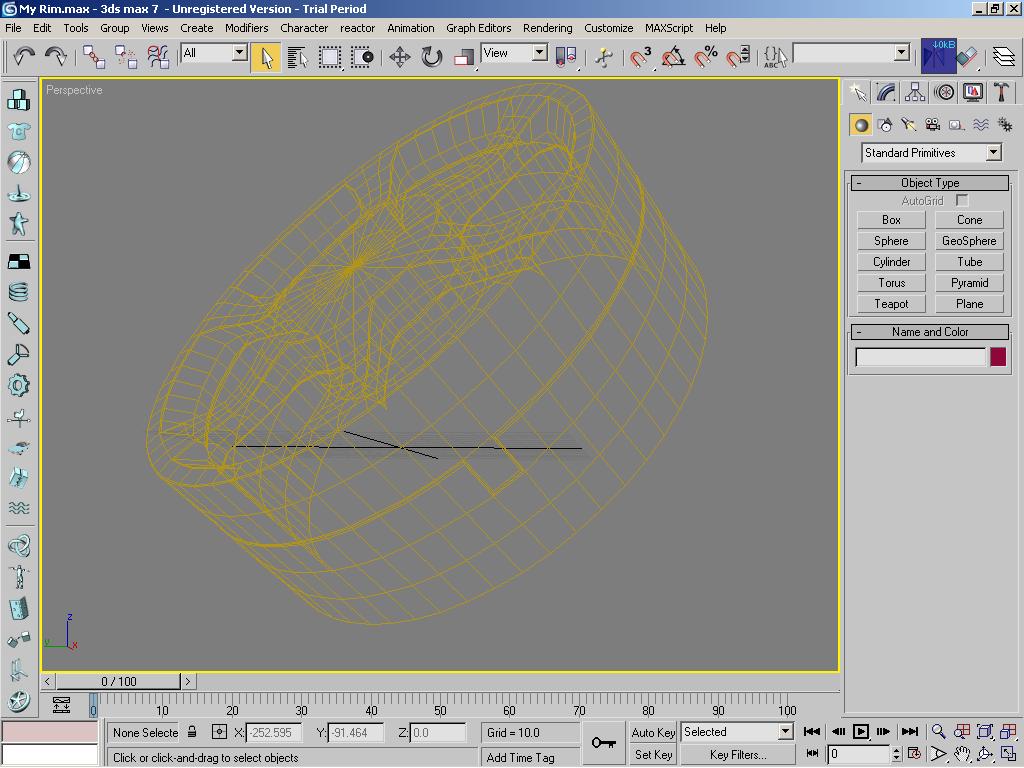Collapse the Name and Color rollout
1024x768 pixels.
(930, 332)
